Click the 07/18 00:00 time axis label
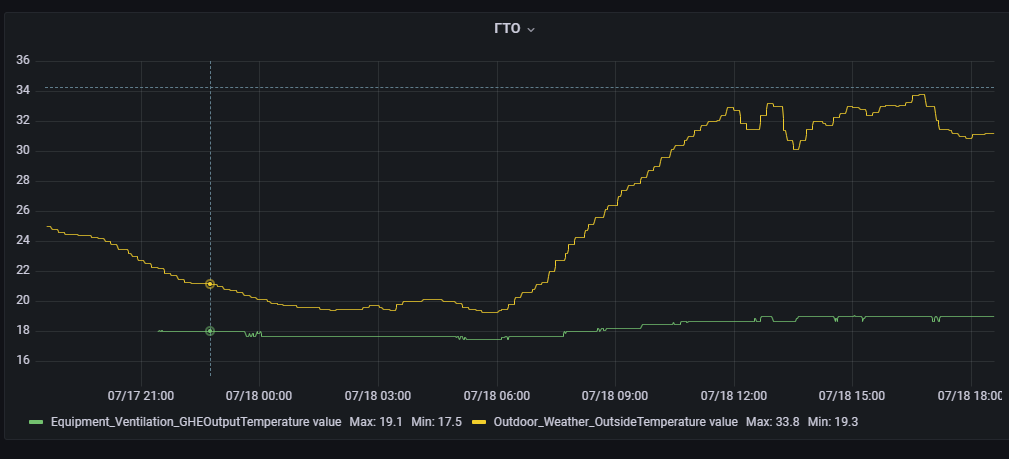The image size is (1009, 459). tap(259, 395)
